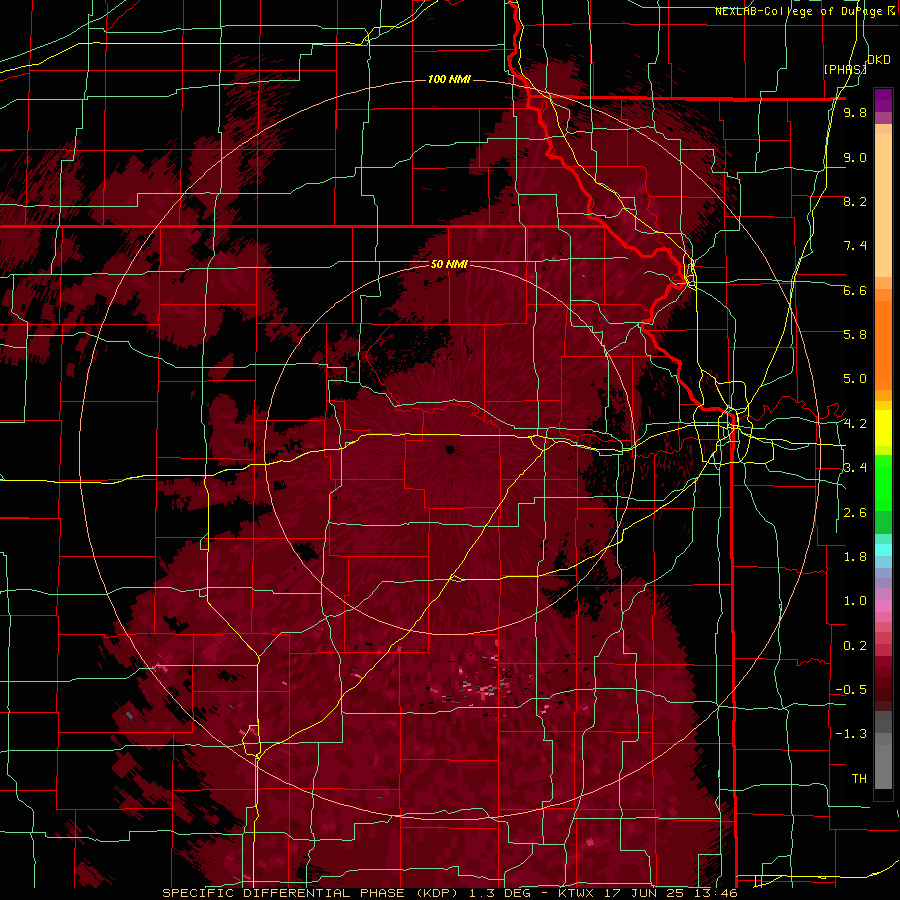This screenshot has width=900, height=900.
Task: Click the -1.3 value on the scale
Action: tap(851, 734)
